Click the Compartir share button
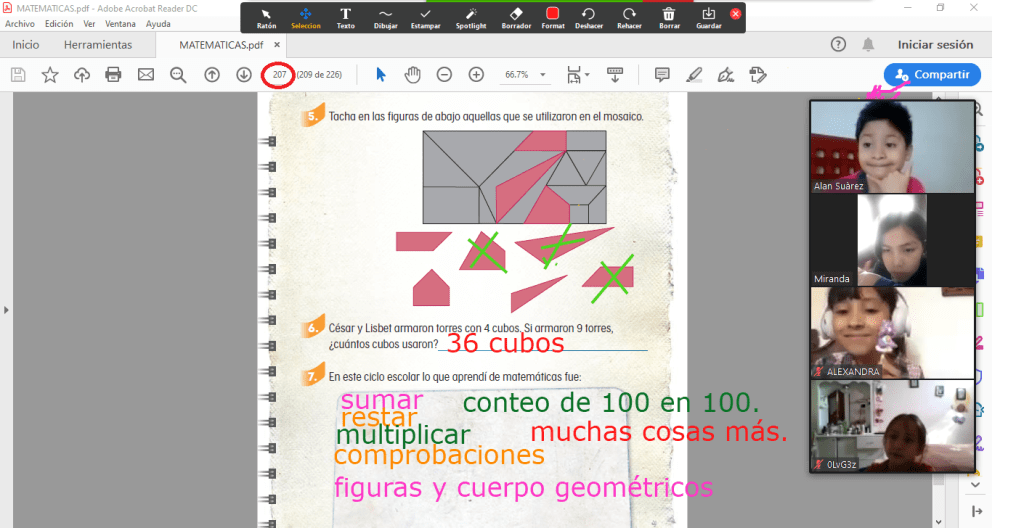1024x528 pixels. point(932,74)
